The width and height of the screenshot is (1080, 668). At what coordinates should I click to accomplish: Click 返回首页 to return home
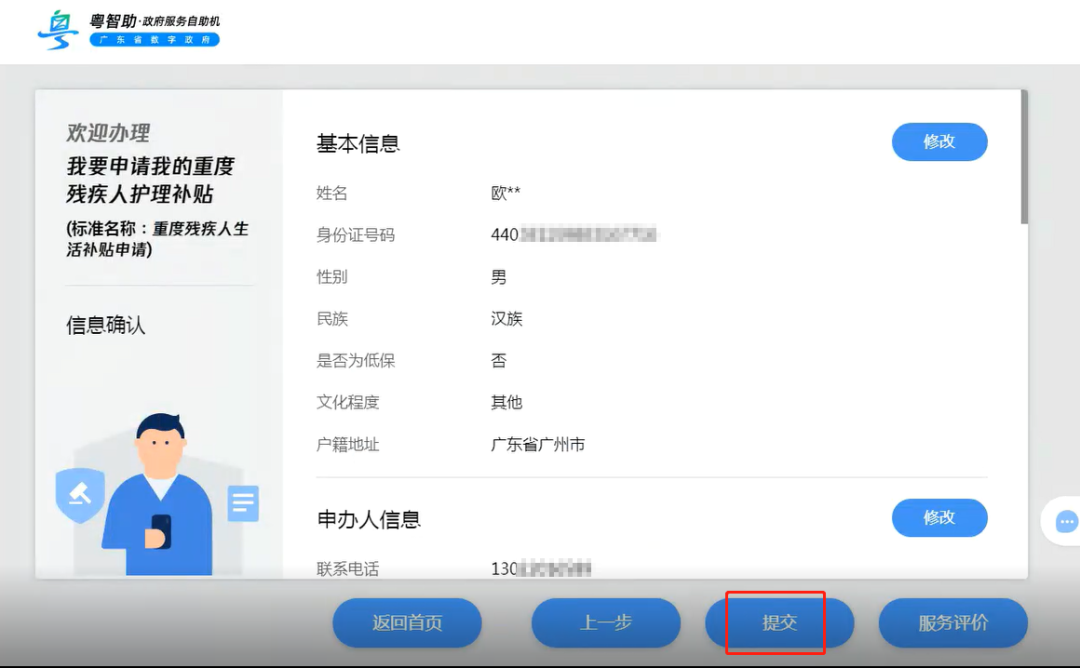coord(407,622)
